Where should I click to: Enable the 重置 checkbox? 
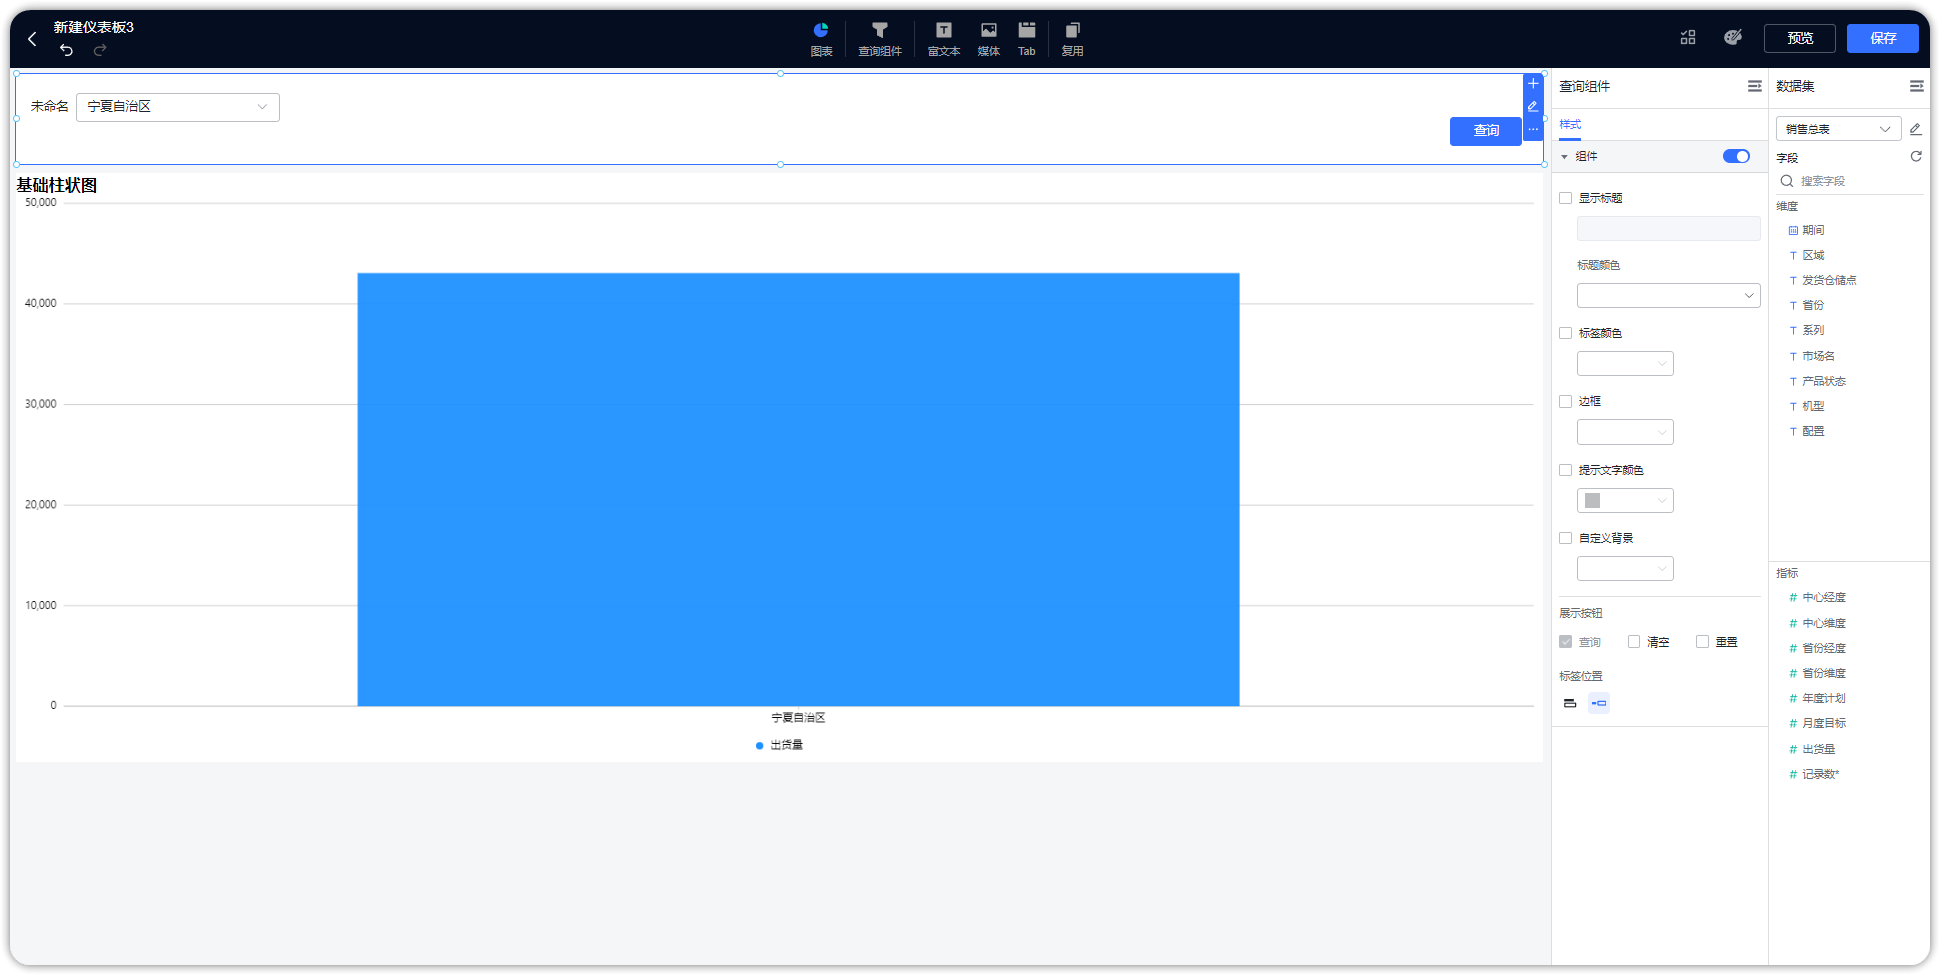point(1702,642)
